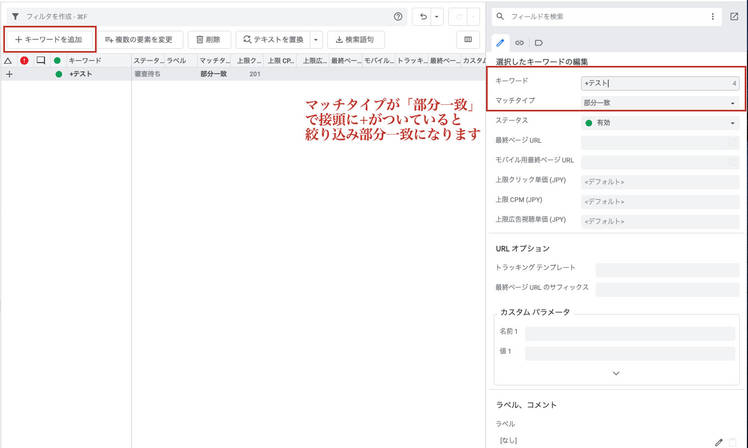Click the キーワードを追加 button
This screenshot has height=448, width=748.
click(49, 40)
